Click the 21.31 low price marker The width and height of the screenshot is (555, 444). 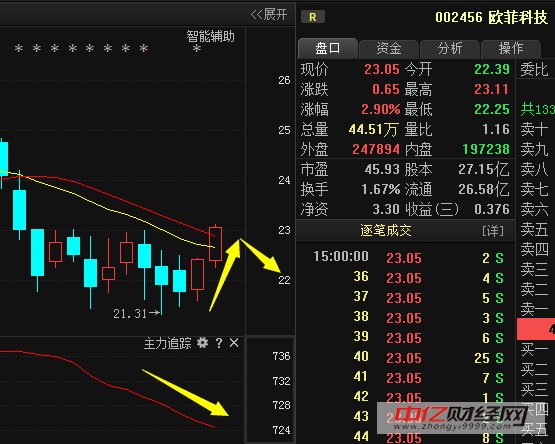[x=136, y=313]
